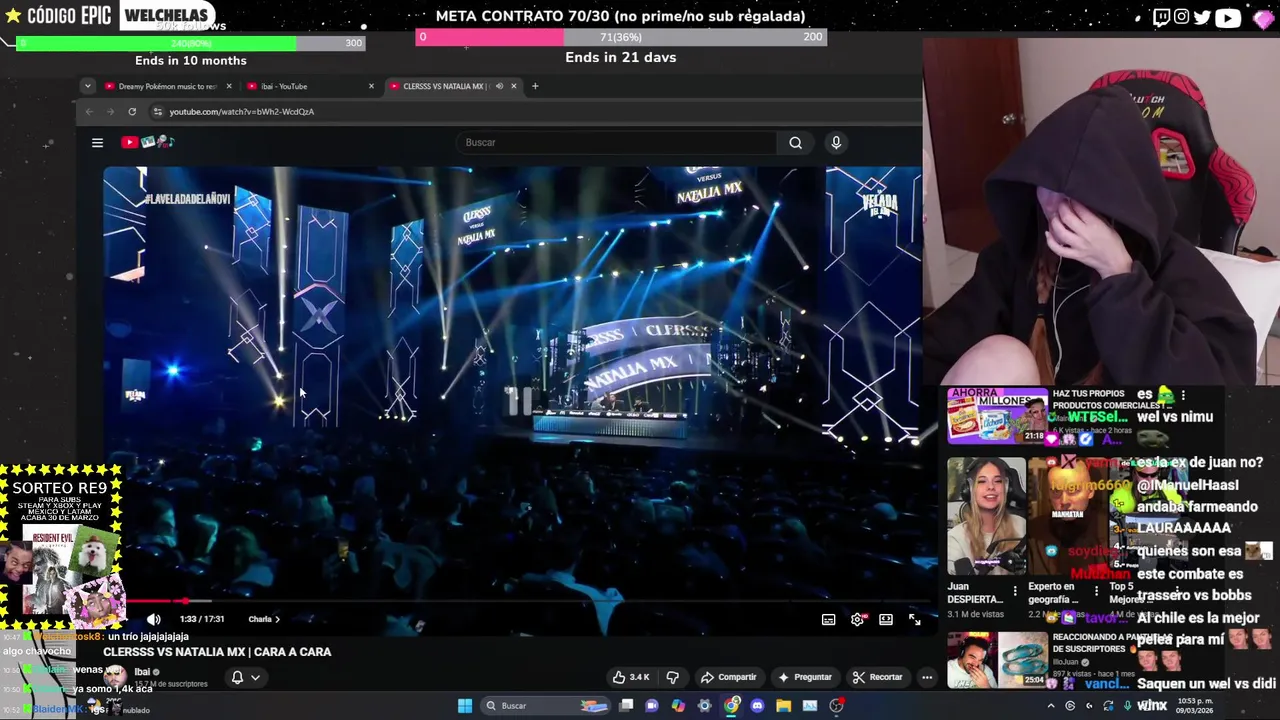Close the Dreamy Pokémon music tab
This screenshot has height=720, width=1280.
click(229, 86)
